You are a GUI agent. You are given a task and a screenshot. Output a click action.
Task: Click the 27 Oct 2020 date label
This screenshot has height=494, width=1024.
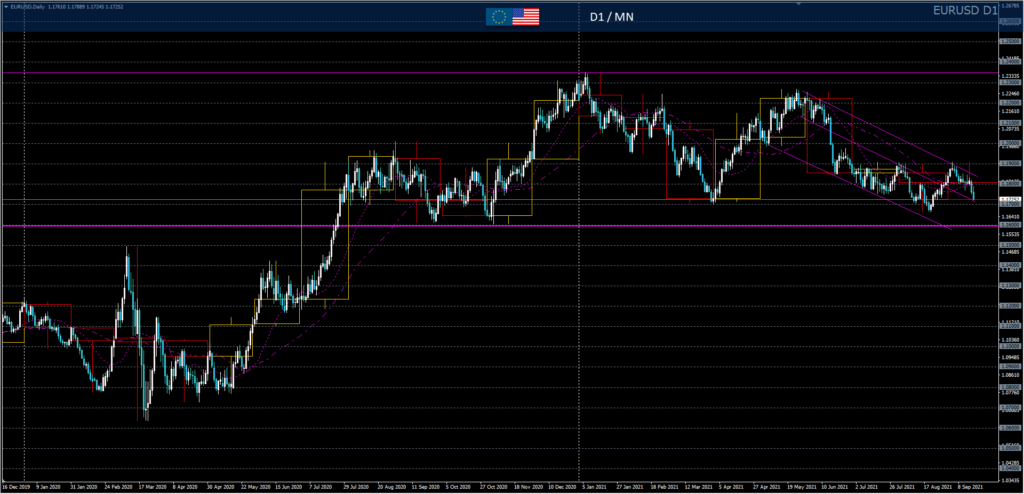[x=492, y=488]
